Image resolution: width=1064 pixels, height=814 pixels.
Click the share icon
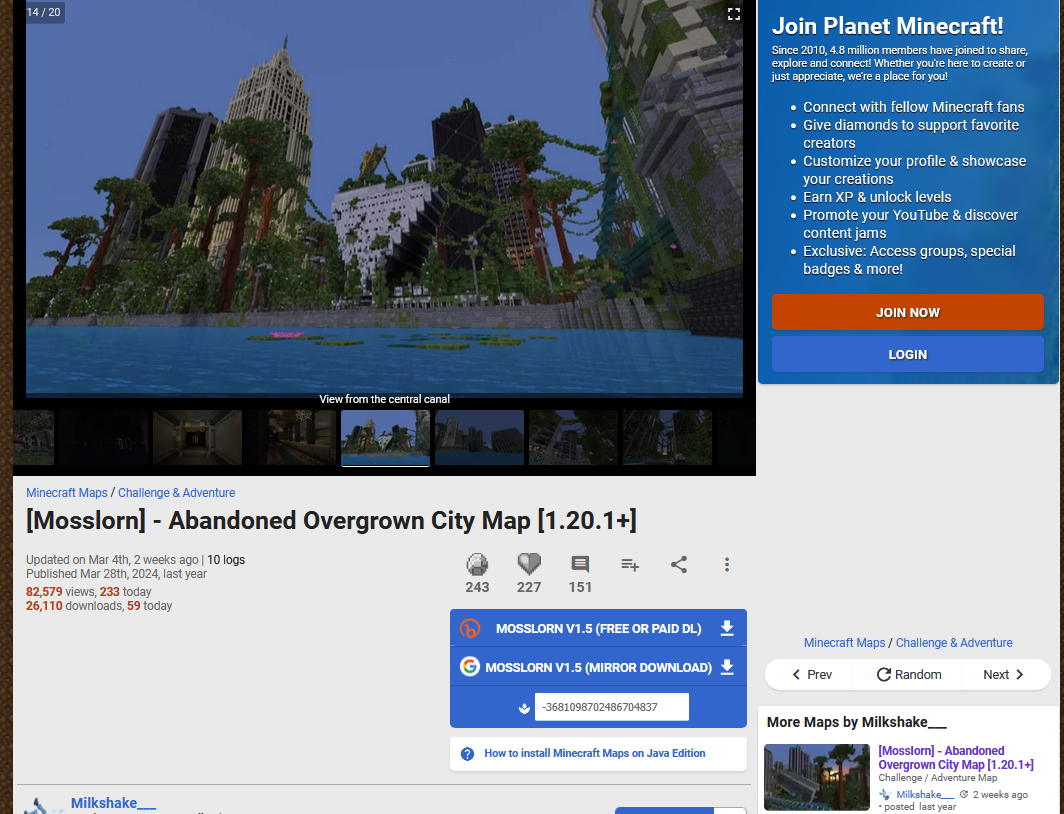pos(679,564)
